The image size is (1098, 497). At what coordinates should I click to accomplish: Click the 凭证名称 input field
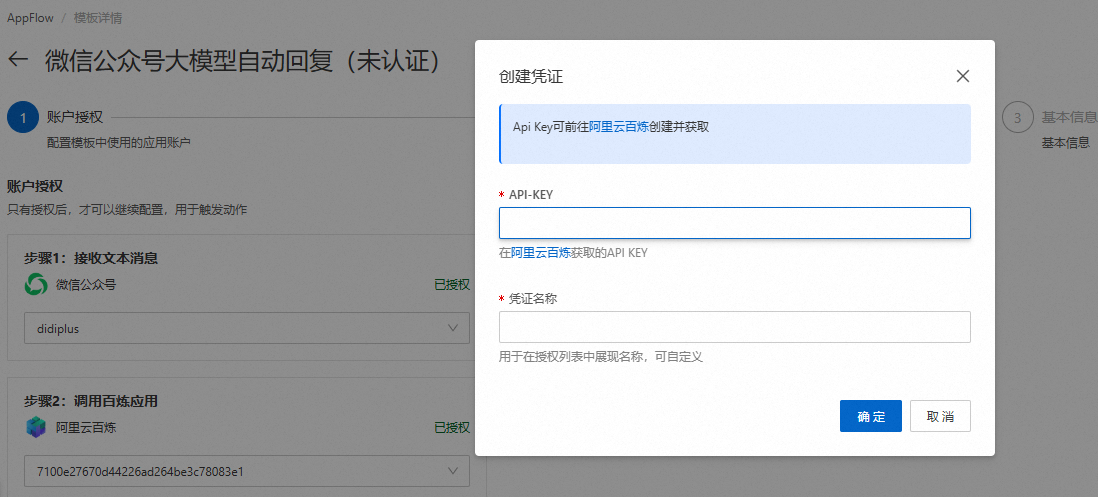tap(735, 327)
